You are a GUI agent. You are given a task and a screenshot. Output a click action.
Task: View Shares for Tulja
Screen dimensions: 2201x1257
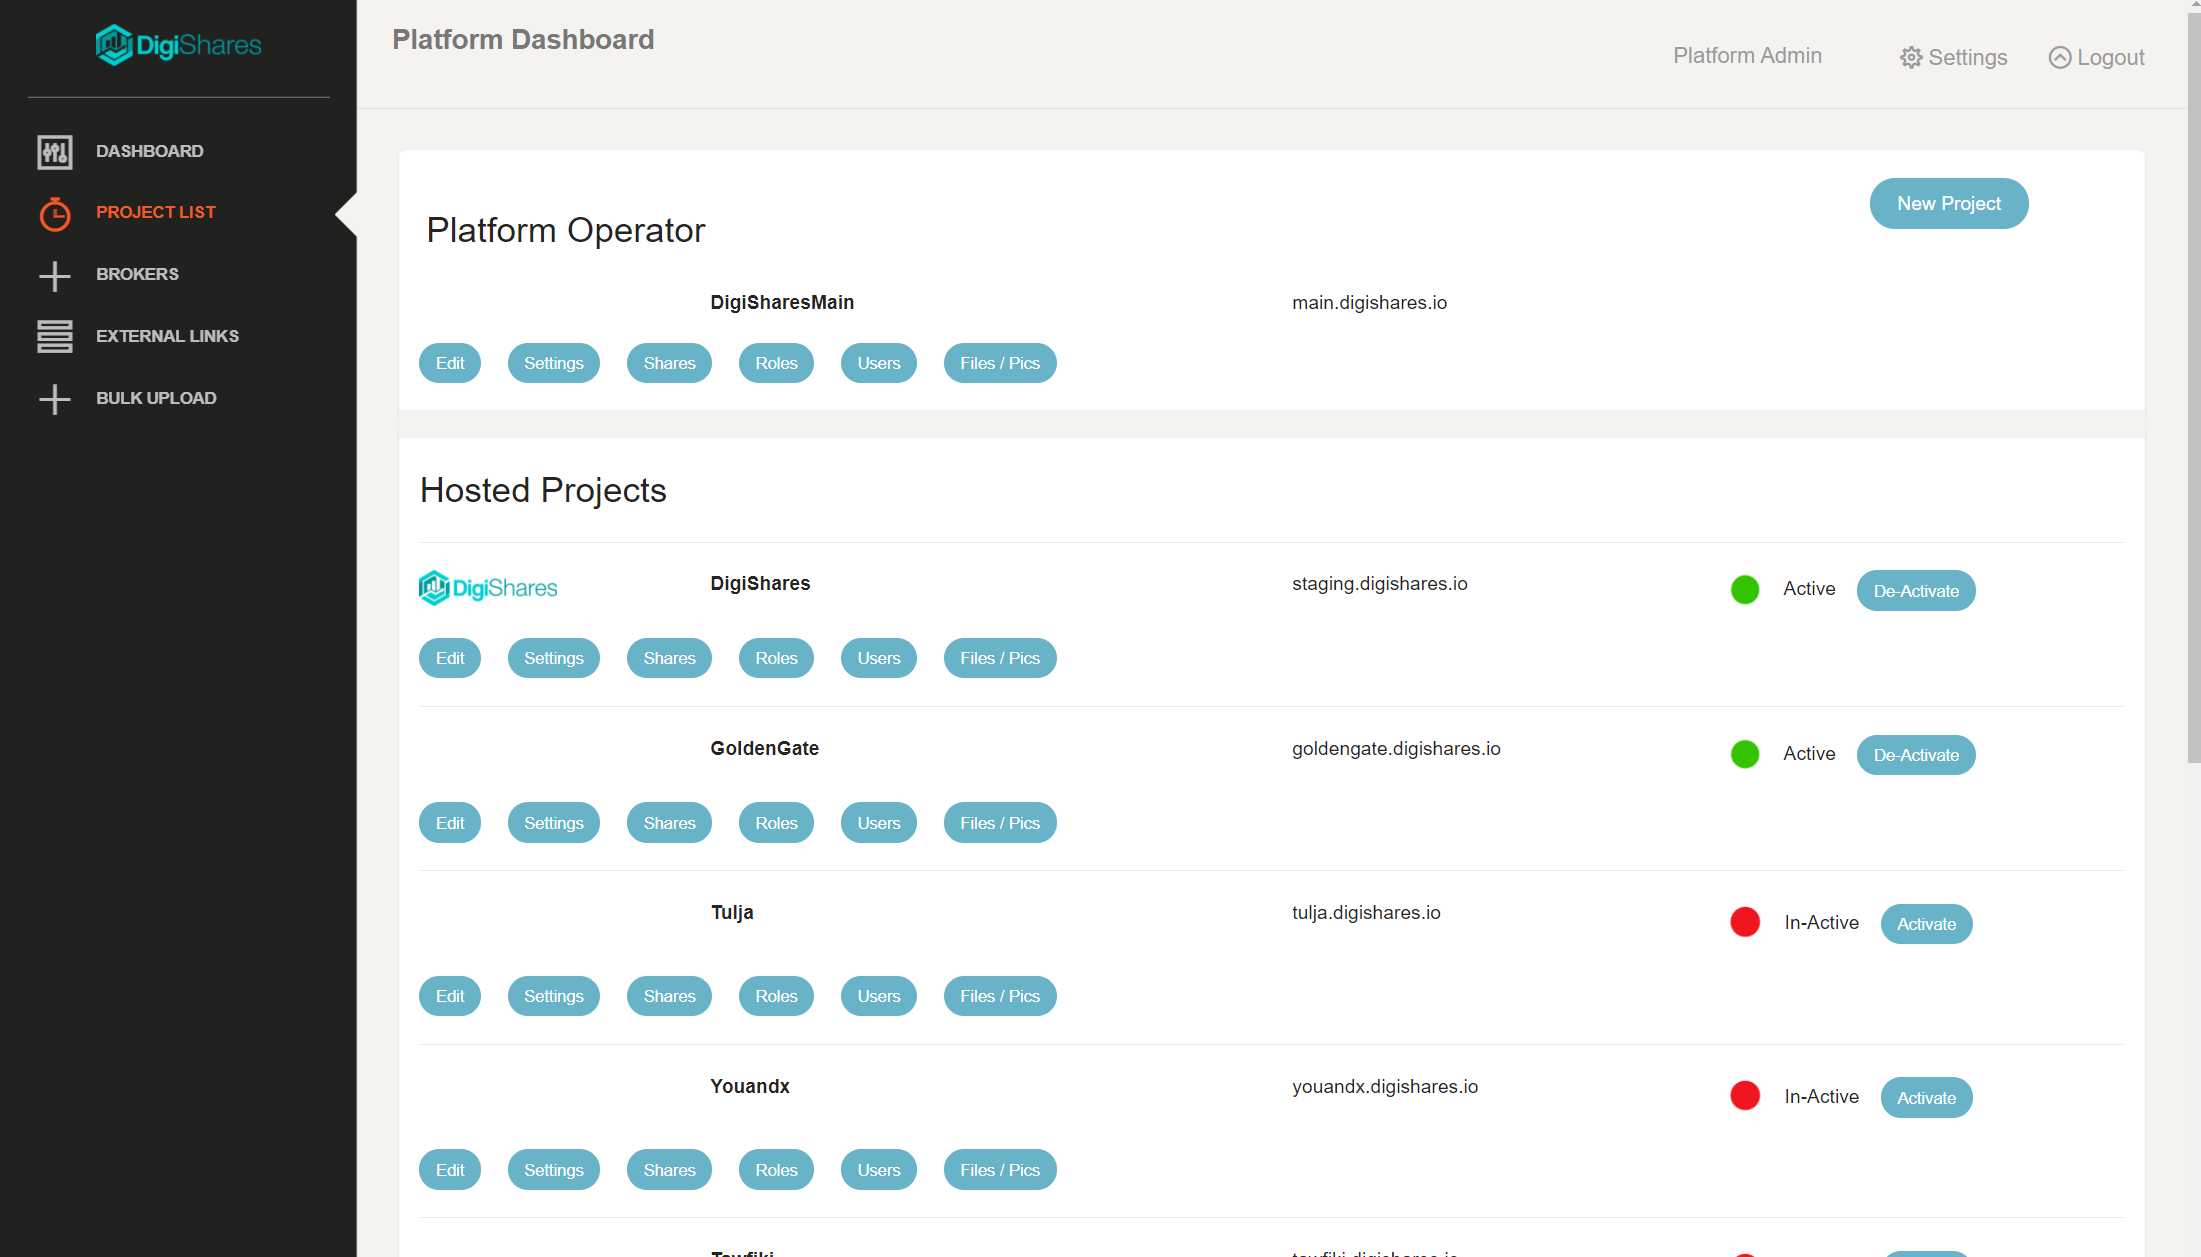(669, 996)
